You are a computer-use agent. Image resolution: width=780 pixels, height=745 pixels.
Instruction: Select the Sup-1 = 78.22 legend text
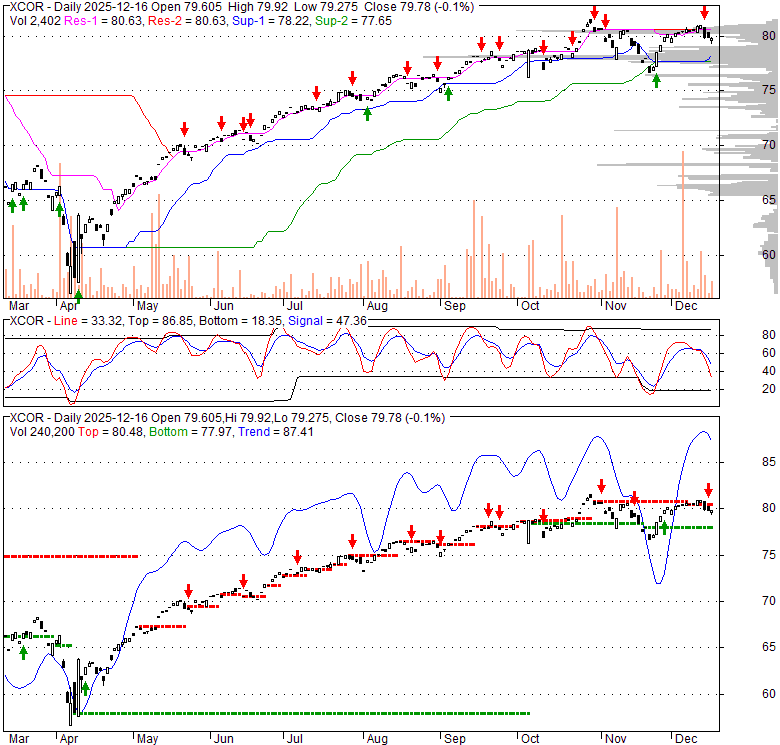click(271, 21)
